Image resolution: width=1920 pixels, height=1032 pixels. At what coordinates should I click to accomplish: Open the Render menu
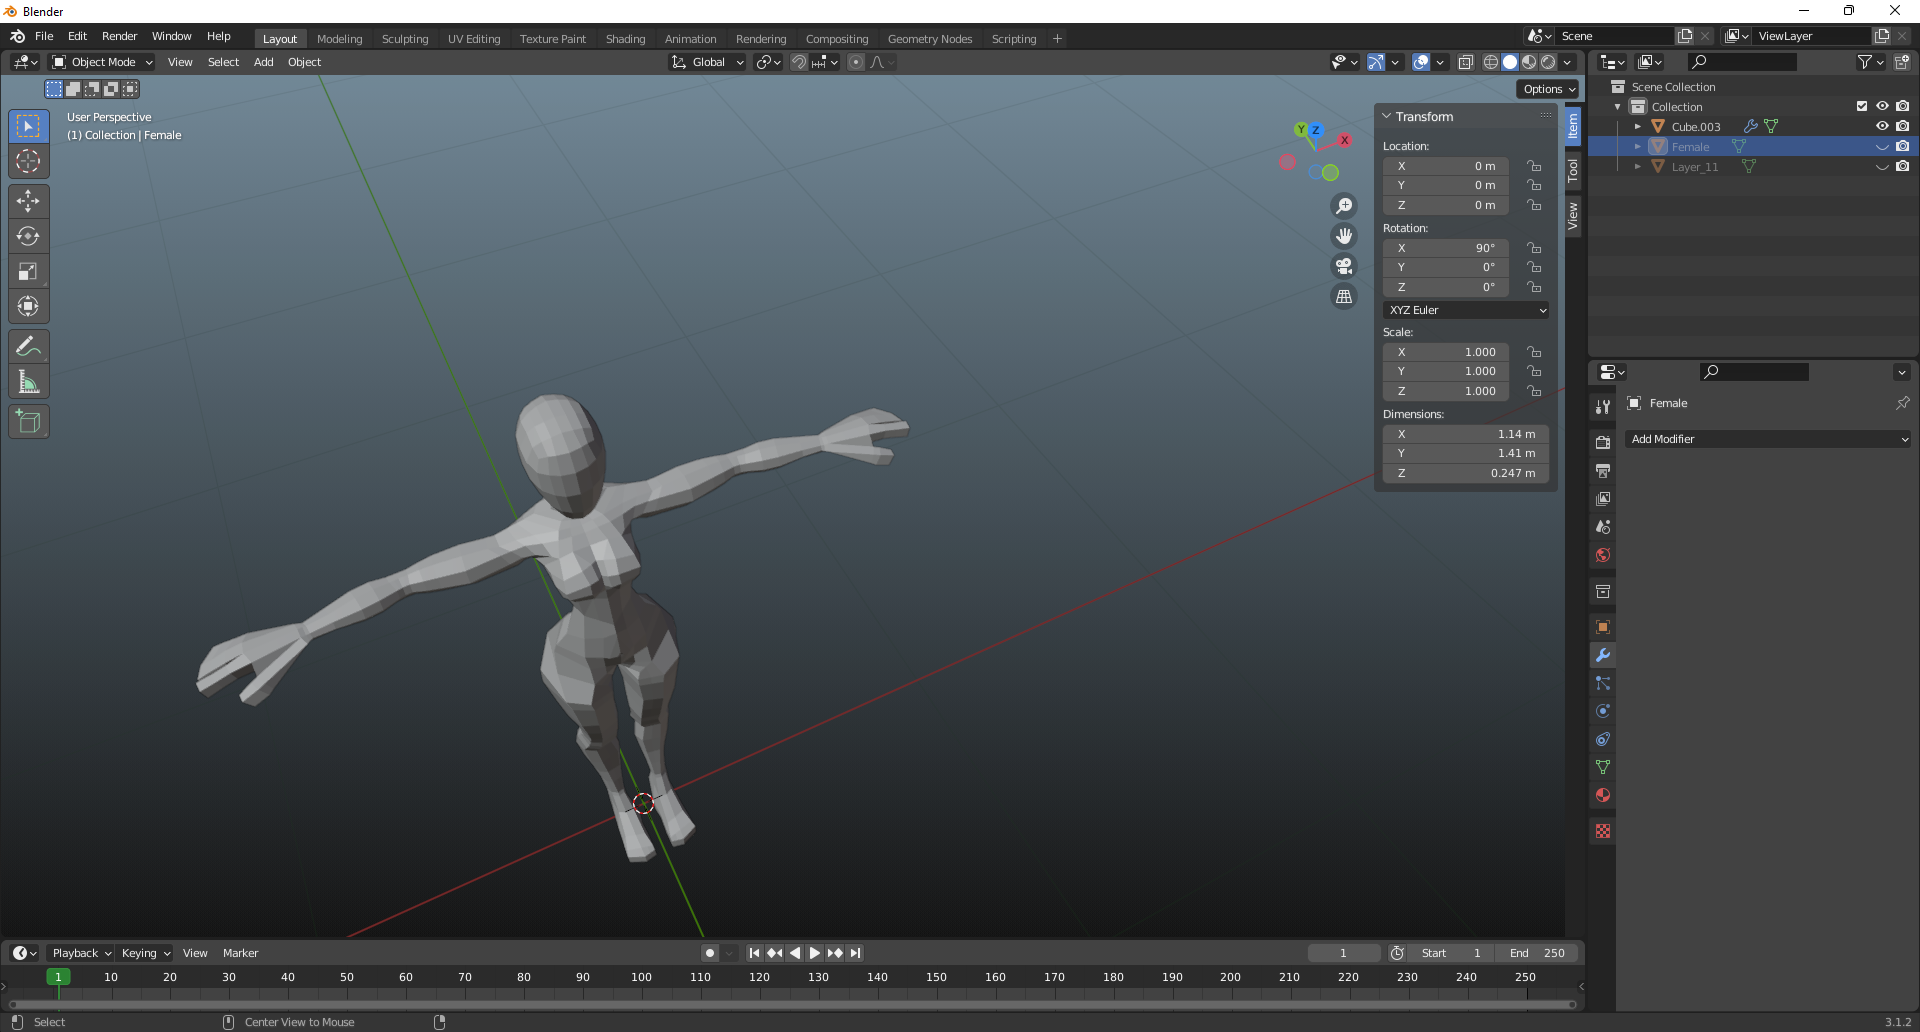tap(119, 36)
